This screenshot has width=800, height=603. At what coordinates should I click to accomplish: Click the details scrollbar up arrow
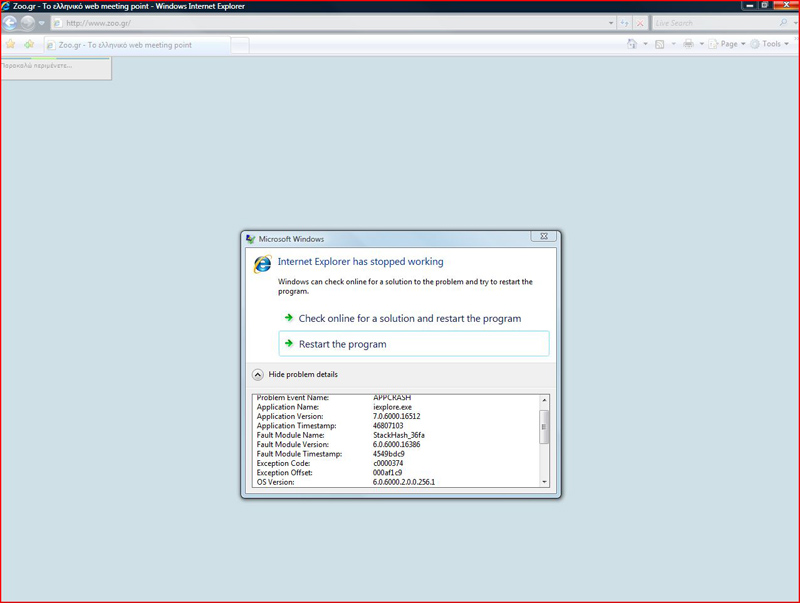(x=544, y=400)
